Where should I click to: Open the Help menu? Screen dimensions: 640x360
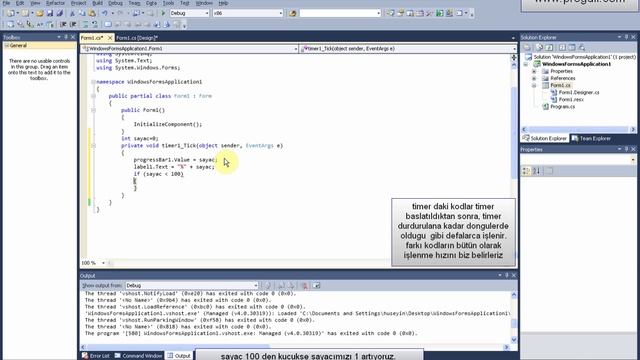pyautogui.click(x=223, y=3)
